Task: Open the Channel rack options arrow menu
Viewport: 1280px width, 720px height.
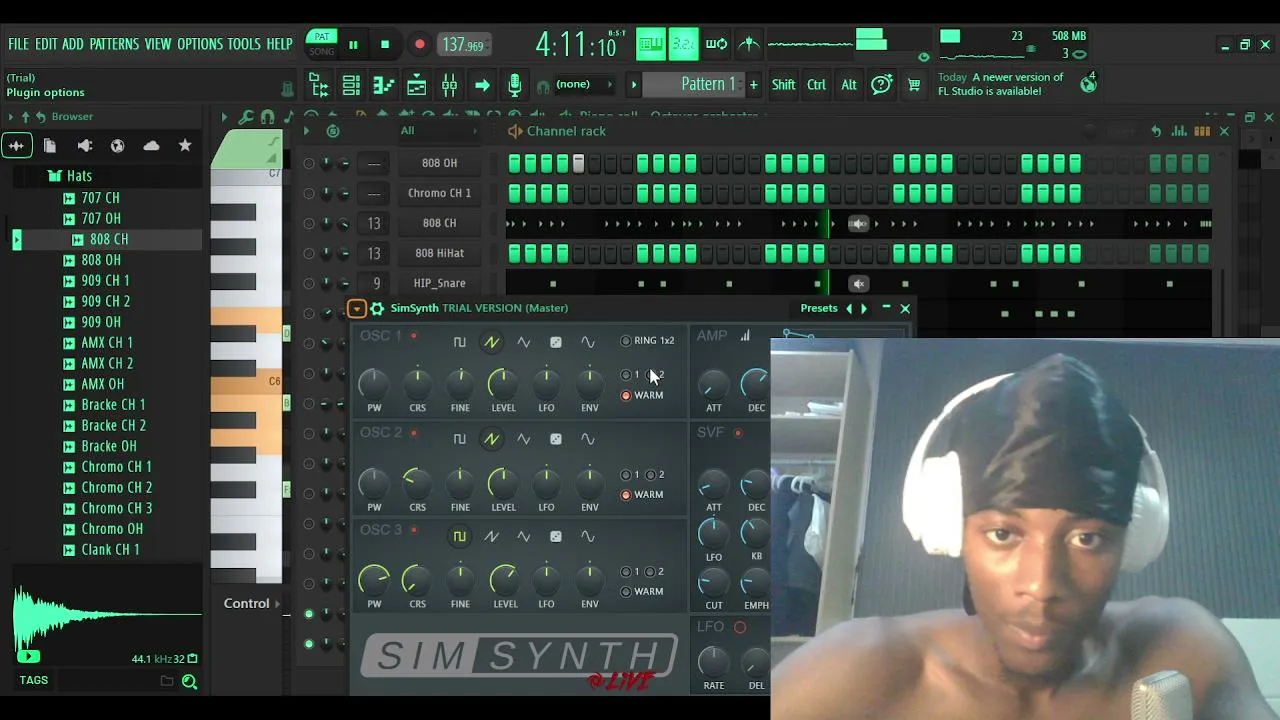Action: [x=306, y=131]
